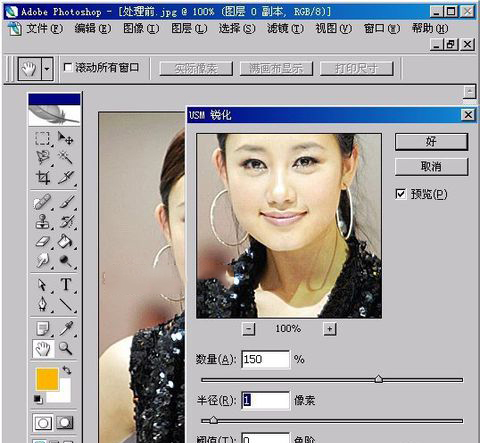
Task: Enable the 滚动所有窗口 checkbox
Action: click(x=68, y=67)
